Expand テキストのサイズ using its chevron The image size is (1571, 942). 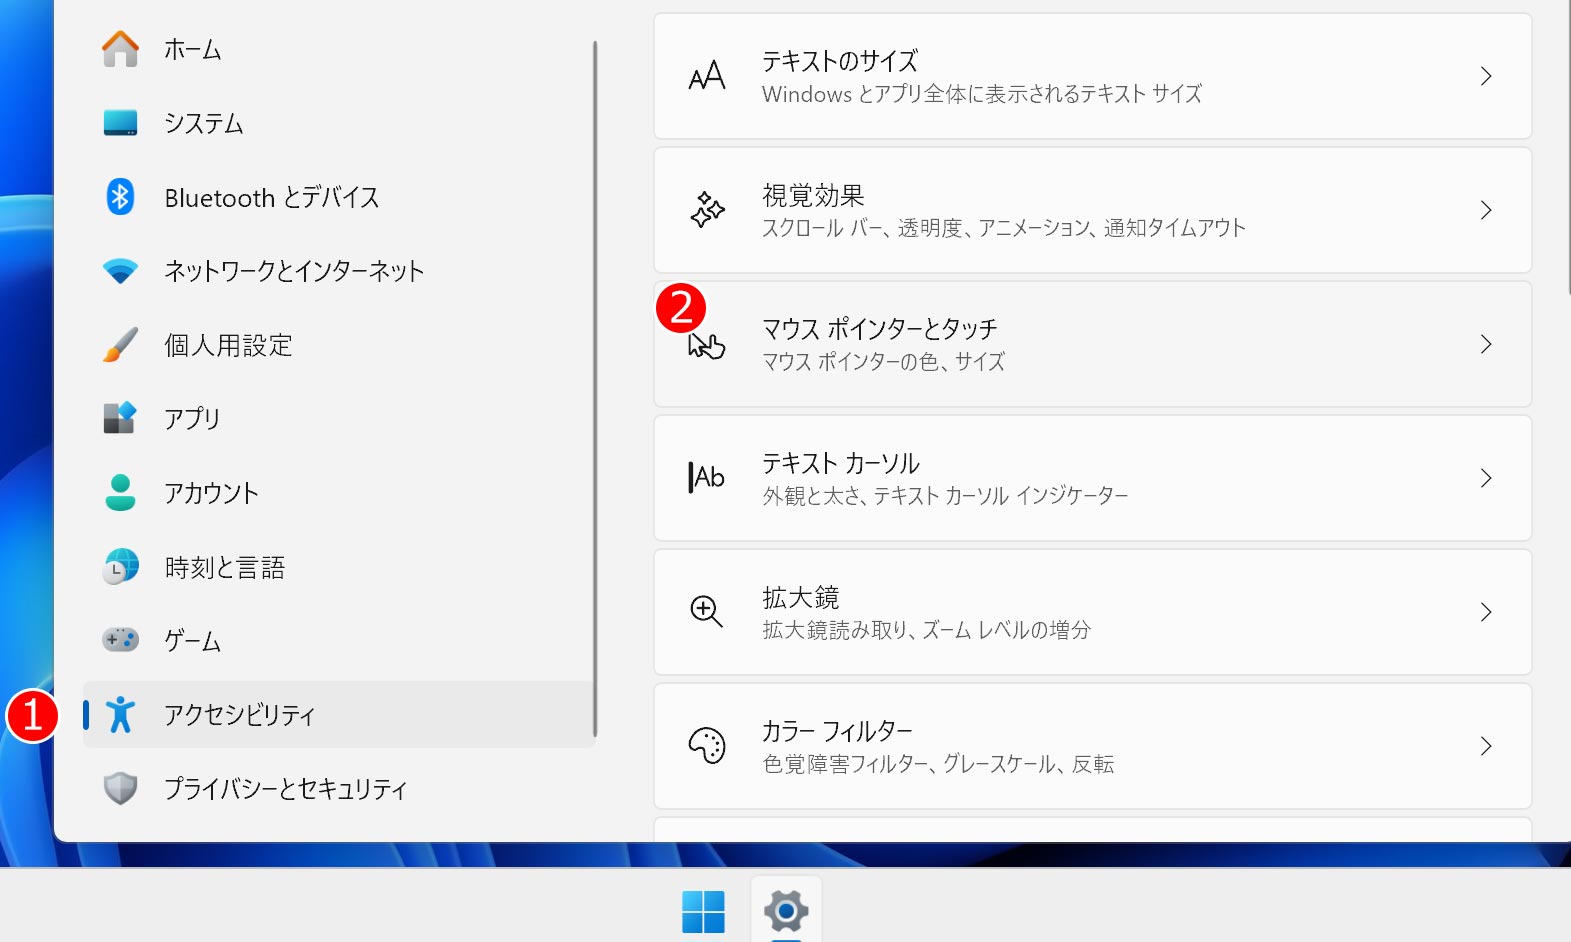pos(1485,76)
